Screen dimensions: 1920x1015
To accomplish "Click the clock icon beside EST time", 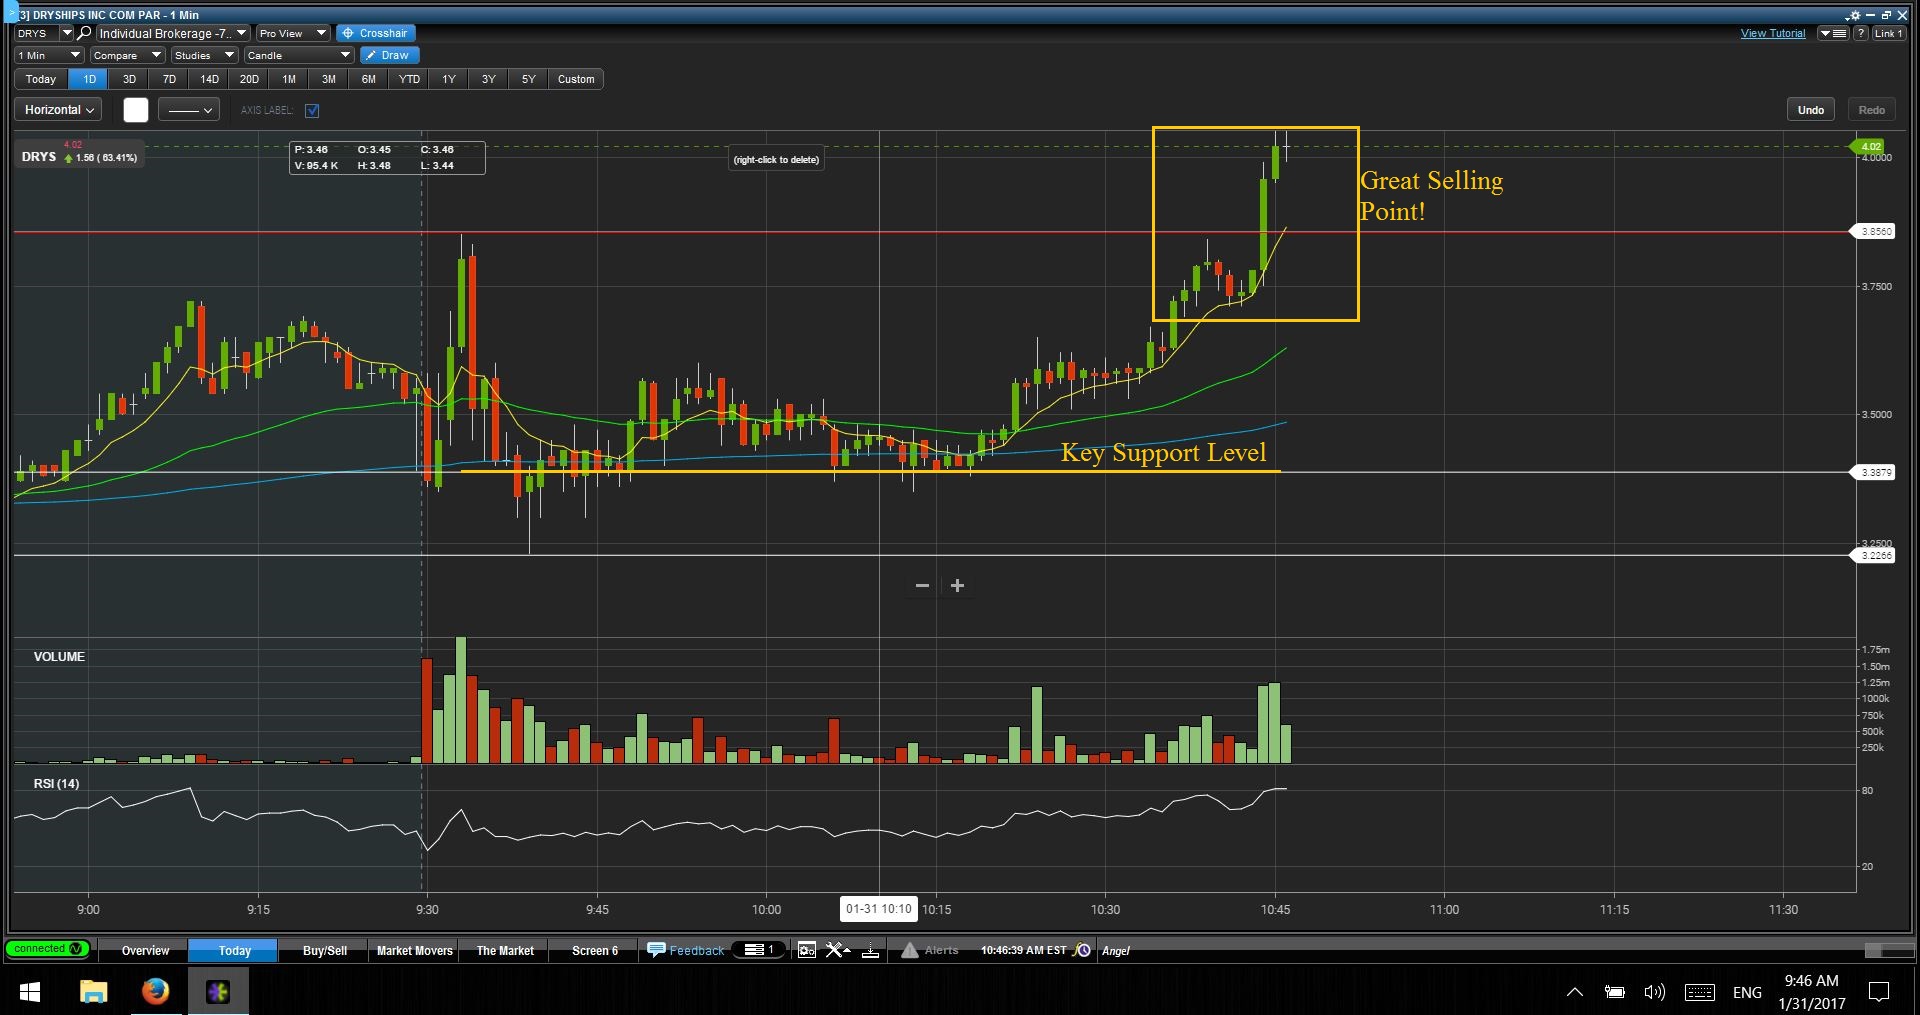I will coord(1082,950).
